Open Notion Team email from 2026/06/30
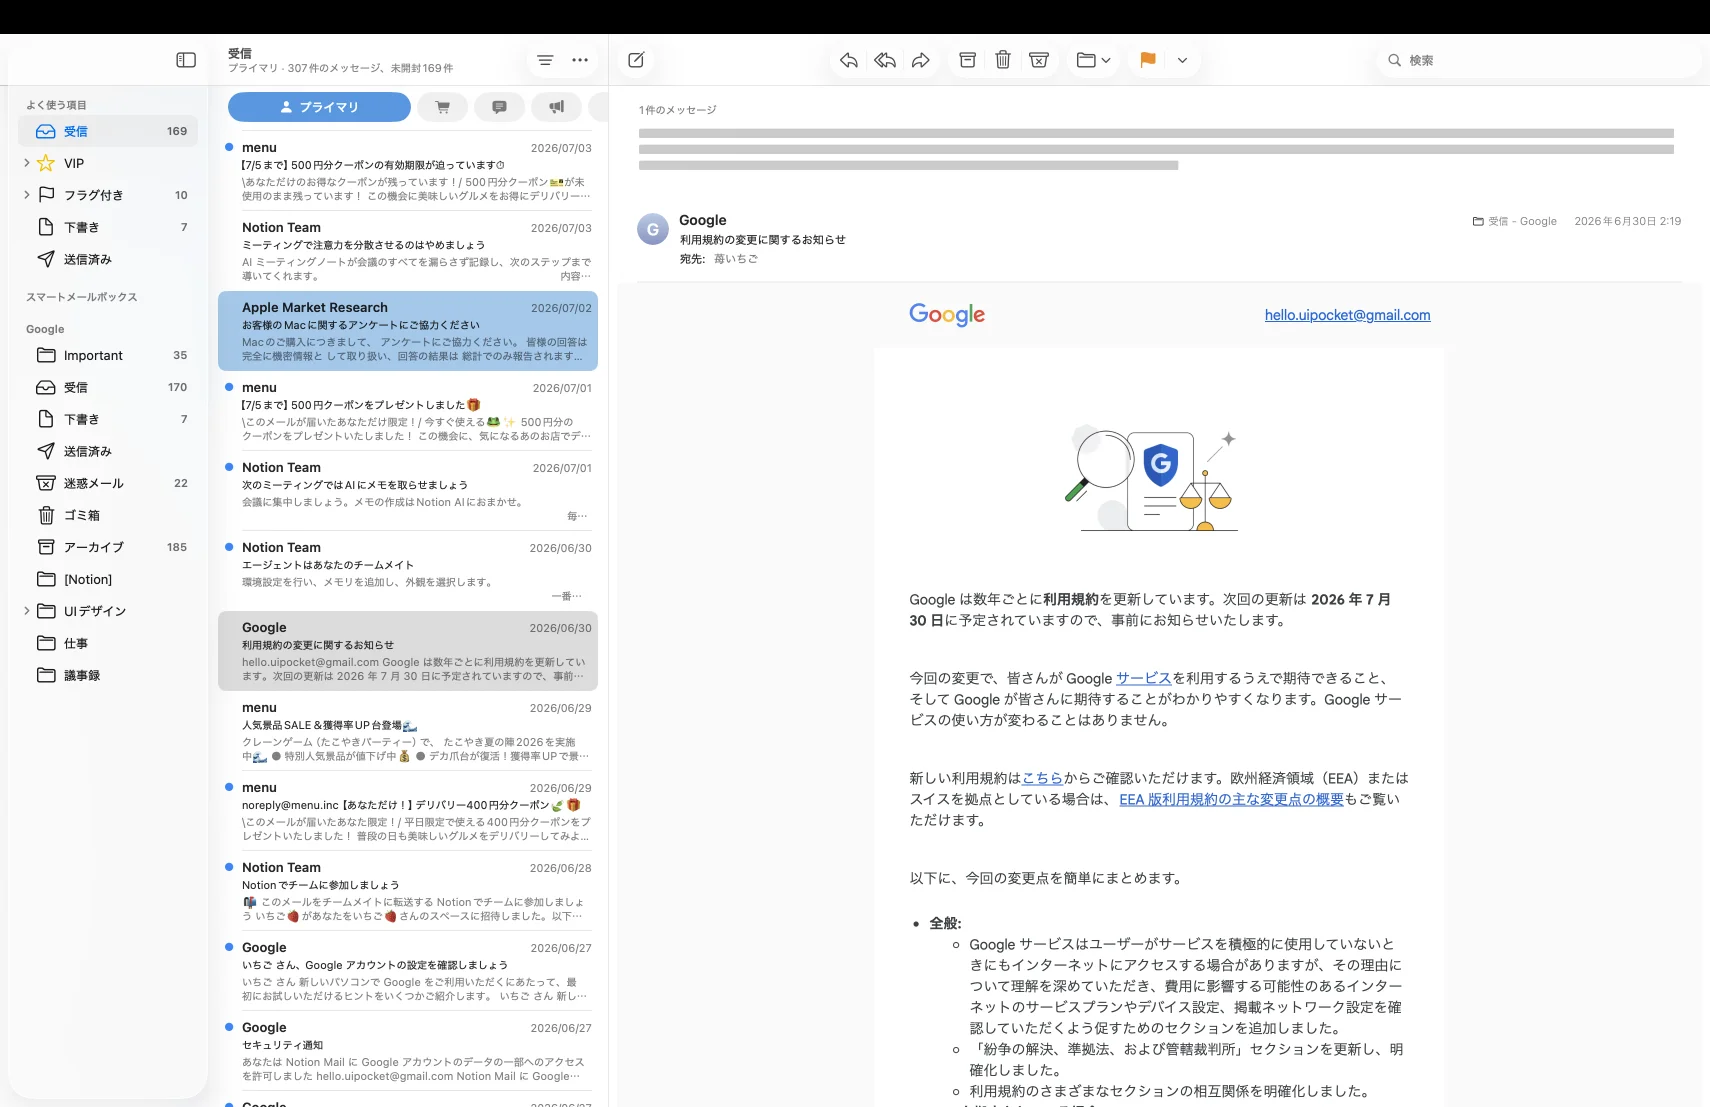 pyautogui.click(x=408, y=570)
